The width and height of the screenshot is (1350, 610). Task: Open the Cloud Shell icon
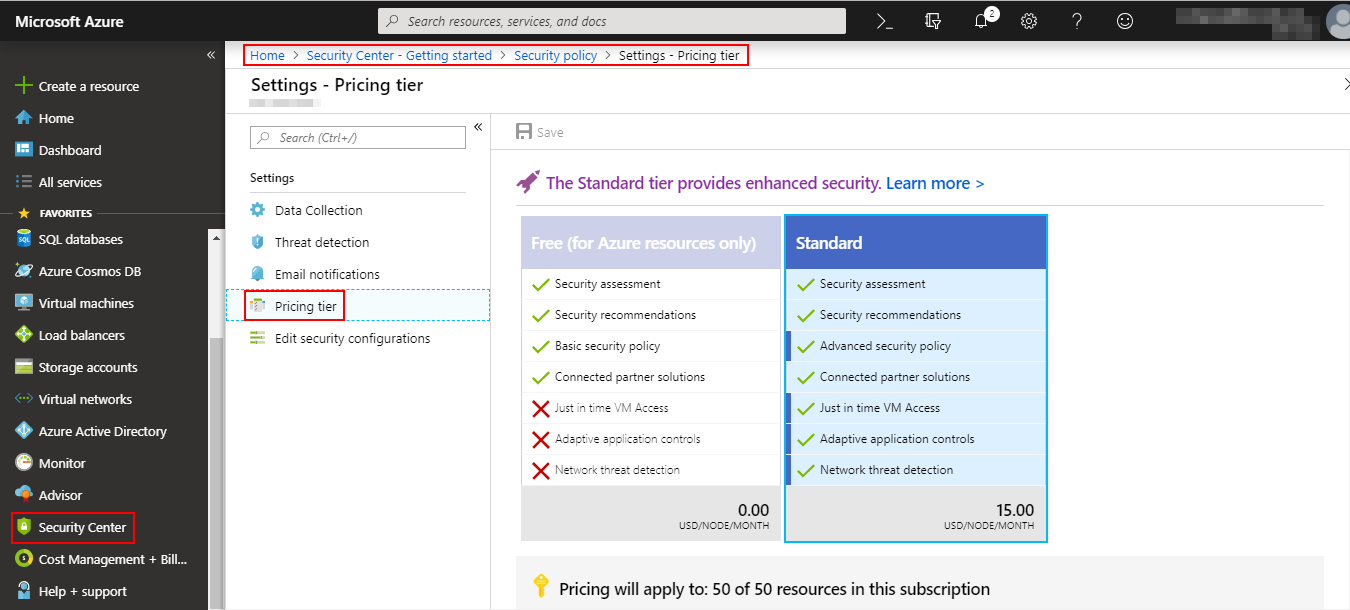click(x=884, y=21)
